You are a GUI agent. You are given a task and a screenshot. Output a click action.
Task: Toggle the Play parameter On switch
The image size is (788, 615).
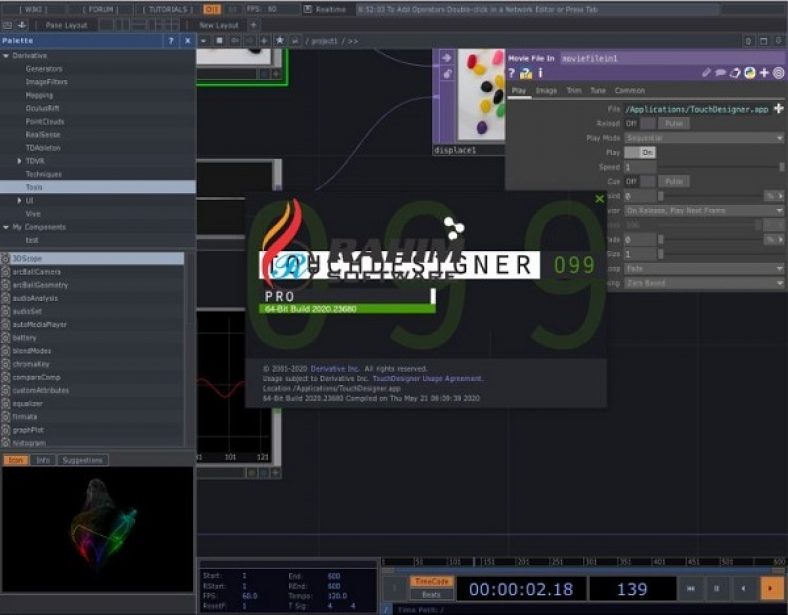tap(640, 152)
